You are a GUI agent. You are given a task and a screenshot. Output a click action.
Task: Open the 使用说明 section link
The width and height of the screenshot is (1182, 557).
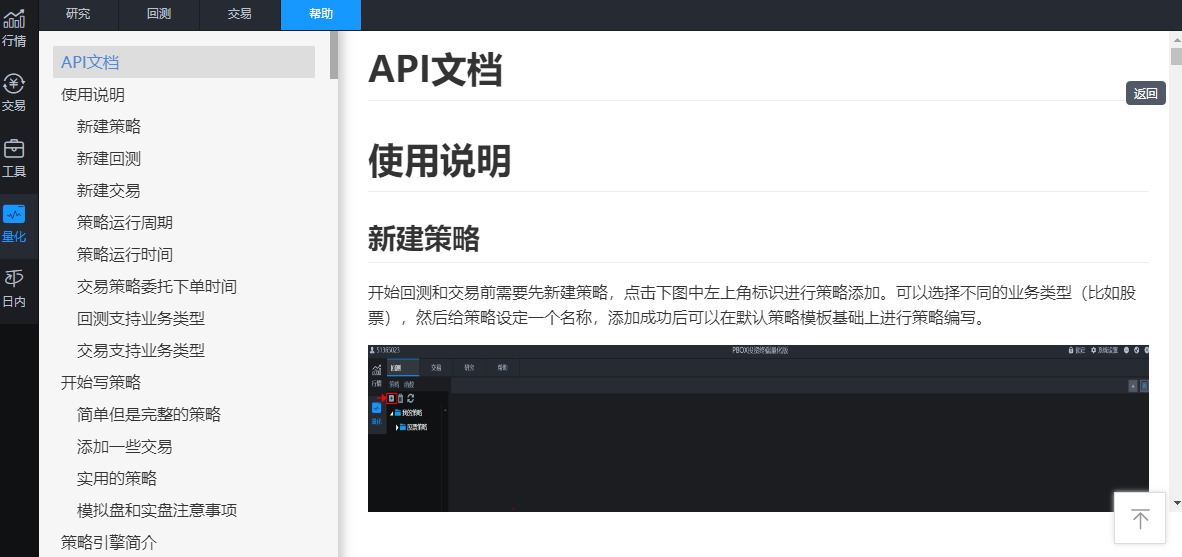(93, 95)
